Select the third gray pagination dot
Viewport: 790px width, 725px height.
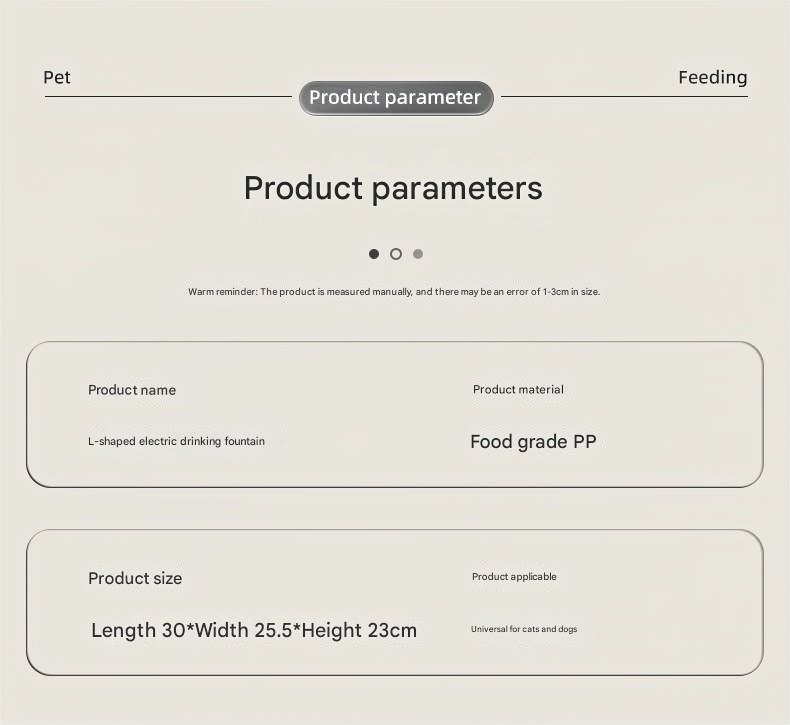point(418,254)
